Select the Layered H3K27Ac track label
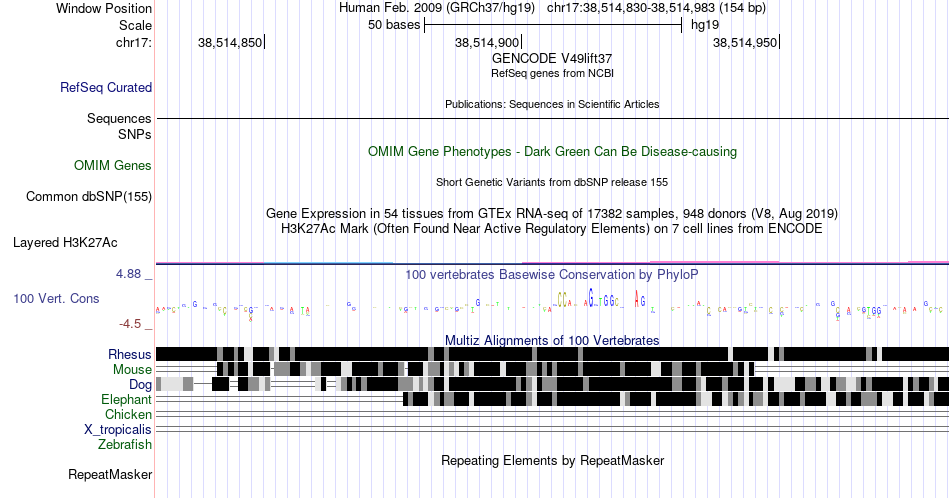The width and height of the screenshot is (950, 498). click(x=65, y=242)
